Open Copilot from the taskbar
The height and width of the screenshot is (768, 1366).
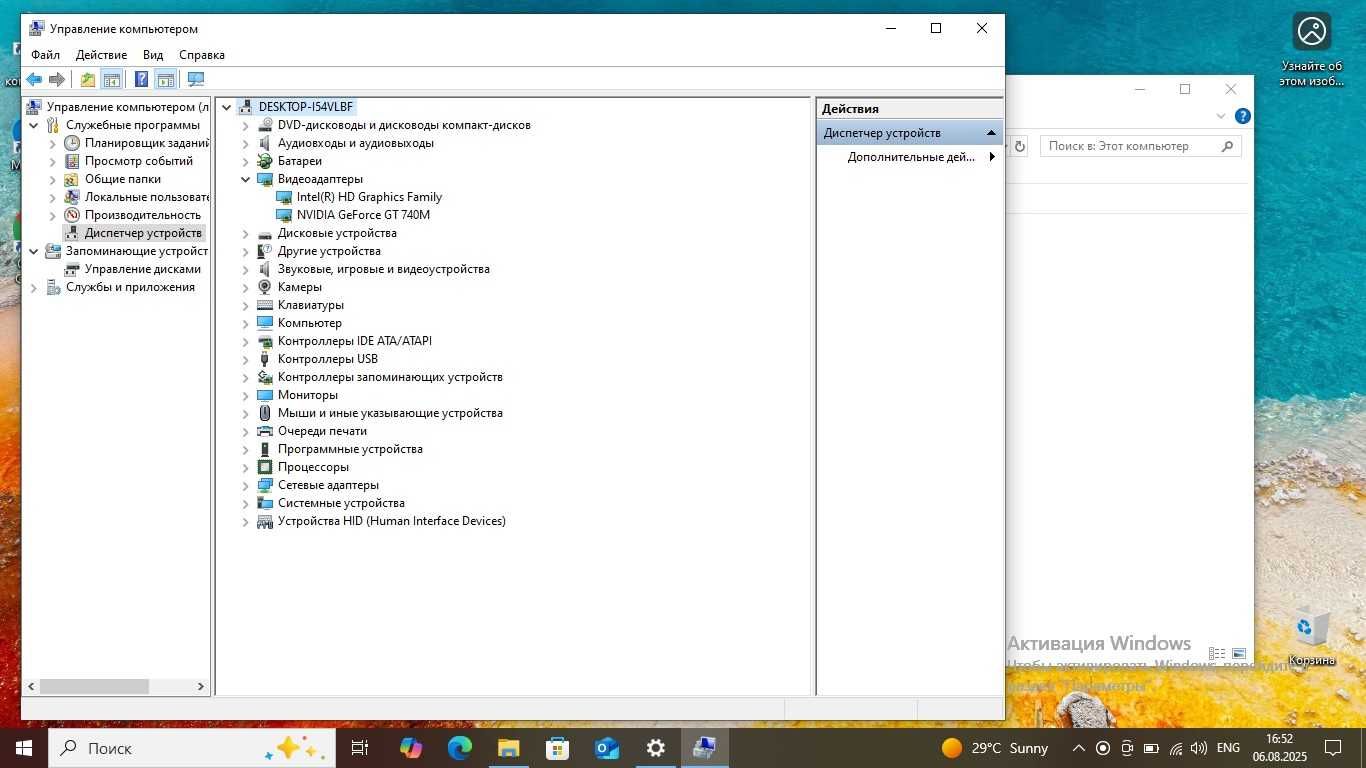point(410,748)
